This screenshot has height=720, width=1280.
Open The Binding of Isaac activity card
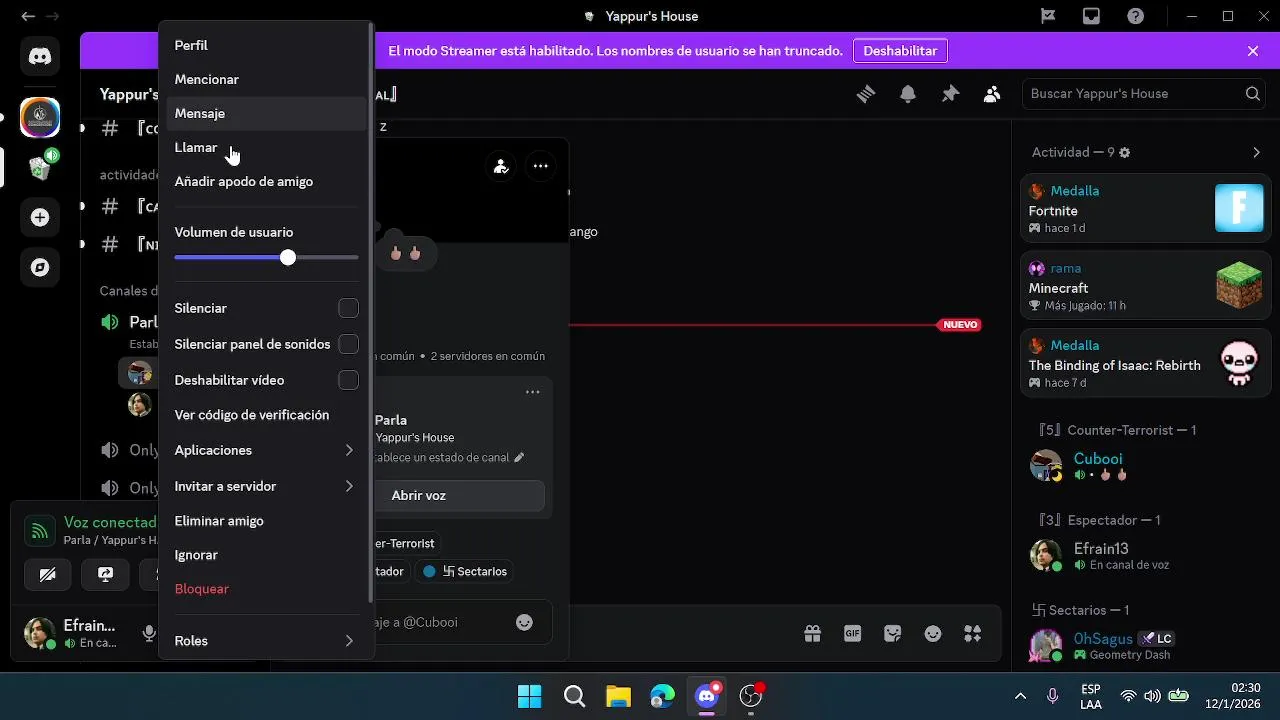coord(1145,364)
